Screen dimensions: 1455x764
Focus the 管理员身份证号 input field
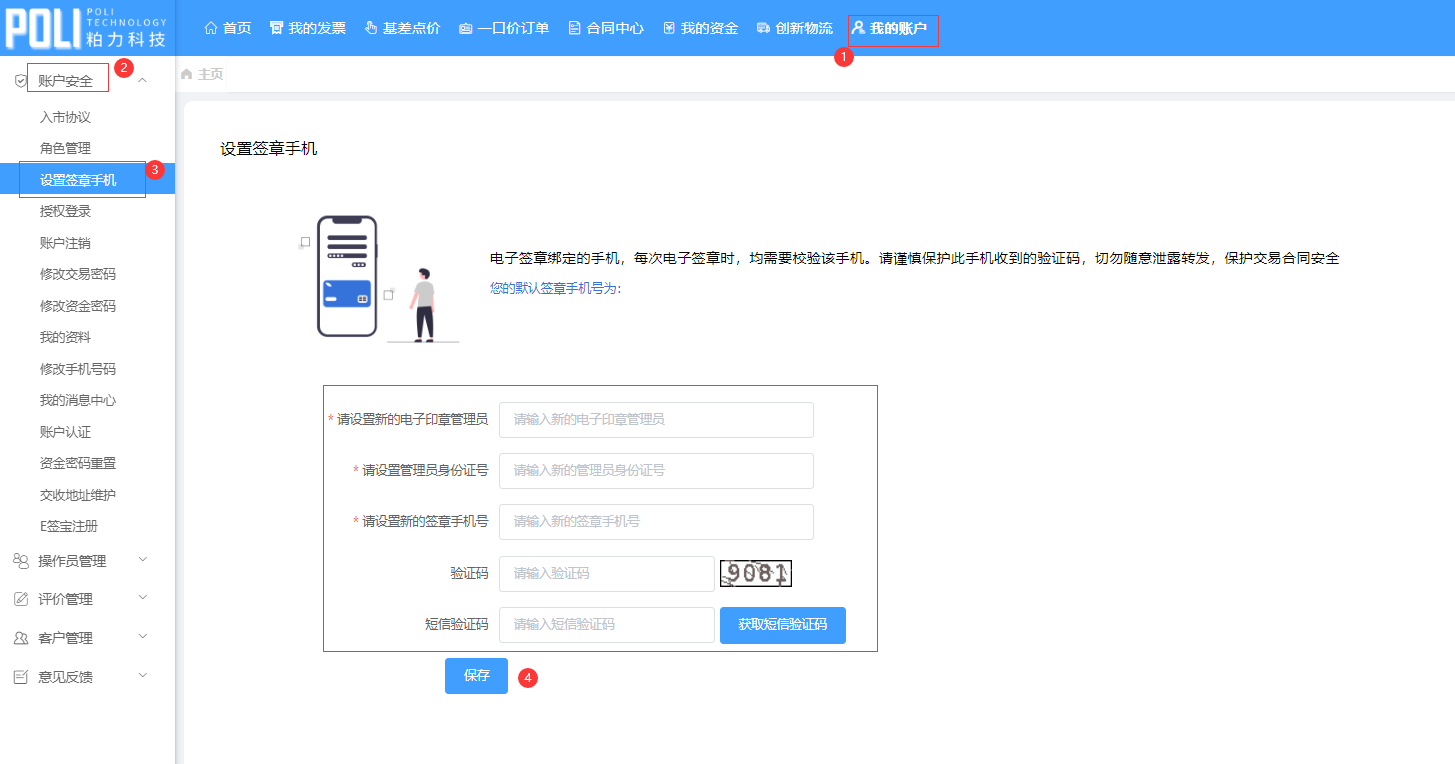click(656, 471)
